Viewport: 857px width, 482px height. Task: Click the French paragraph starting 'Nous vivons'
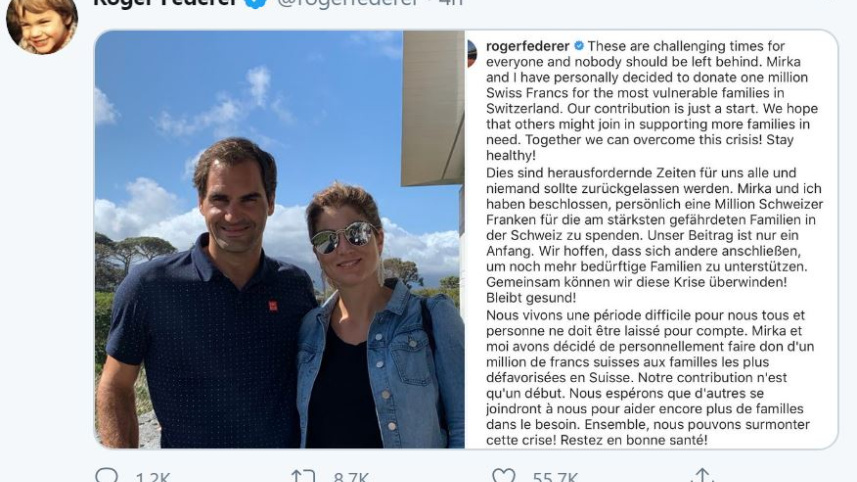tap(650, 375)
